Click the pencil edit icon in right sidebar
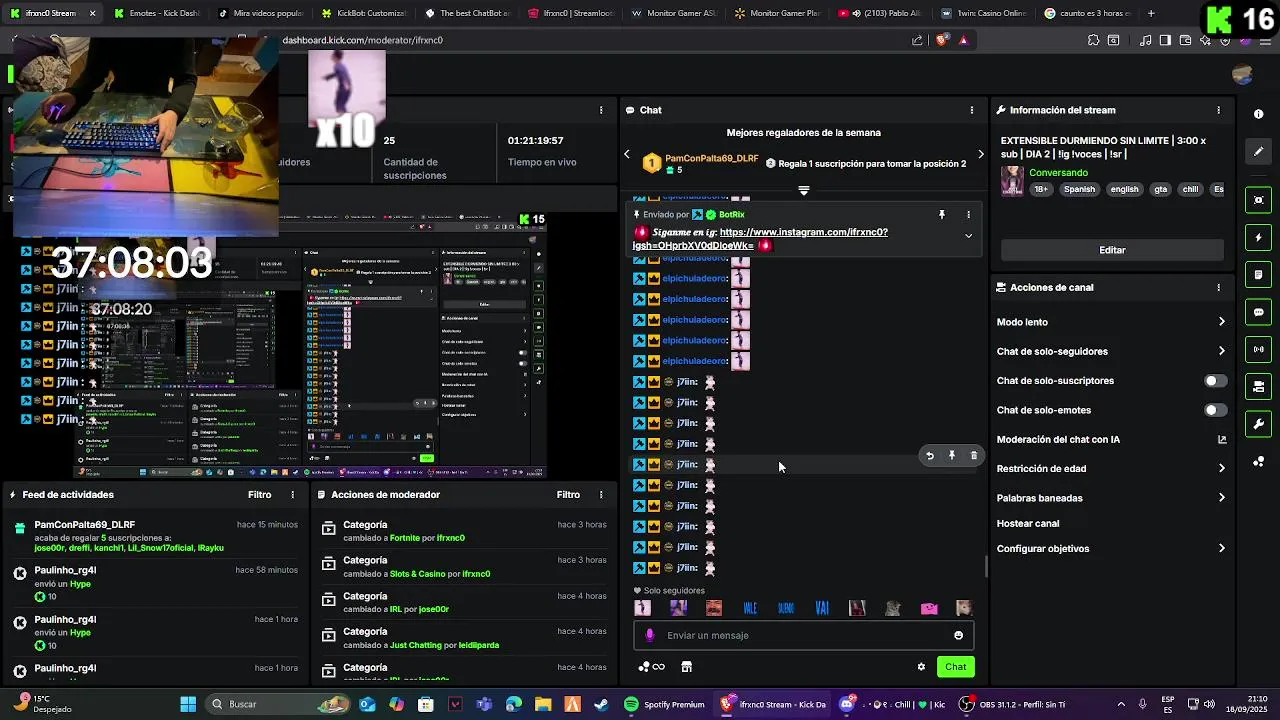Image resolution: width=1280 pixels, height=720 pixels. tap(1259, 151)
